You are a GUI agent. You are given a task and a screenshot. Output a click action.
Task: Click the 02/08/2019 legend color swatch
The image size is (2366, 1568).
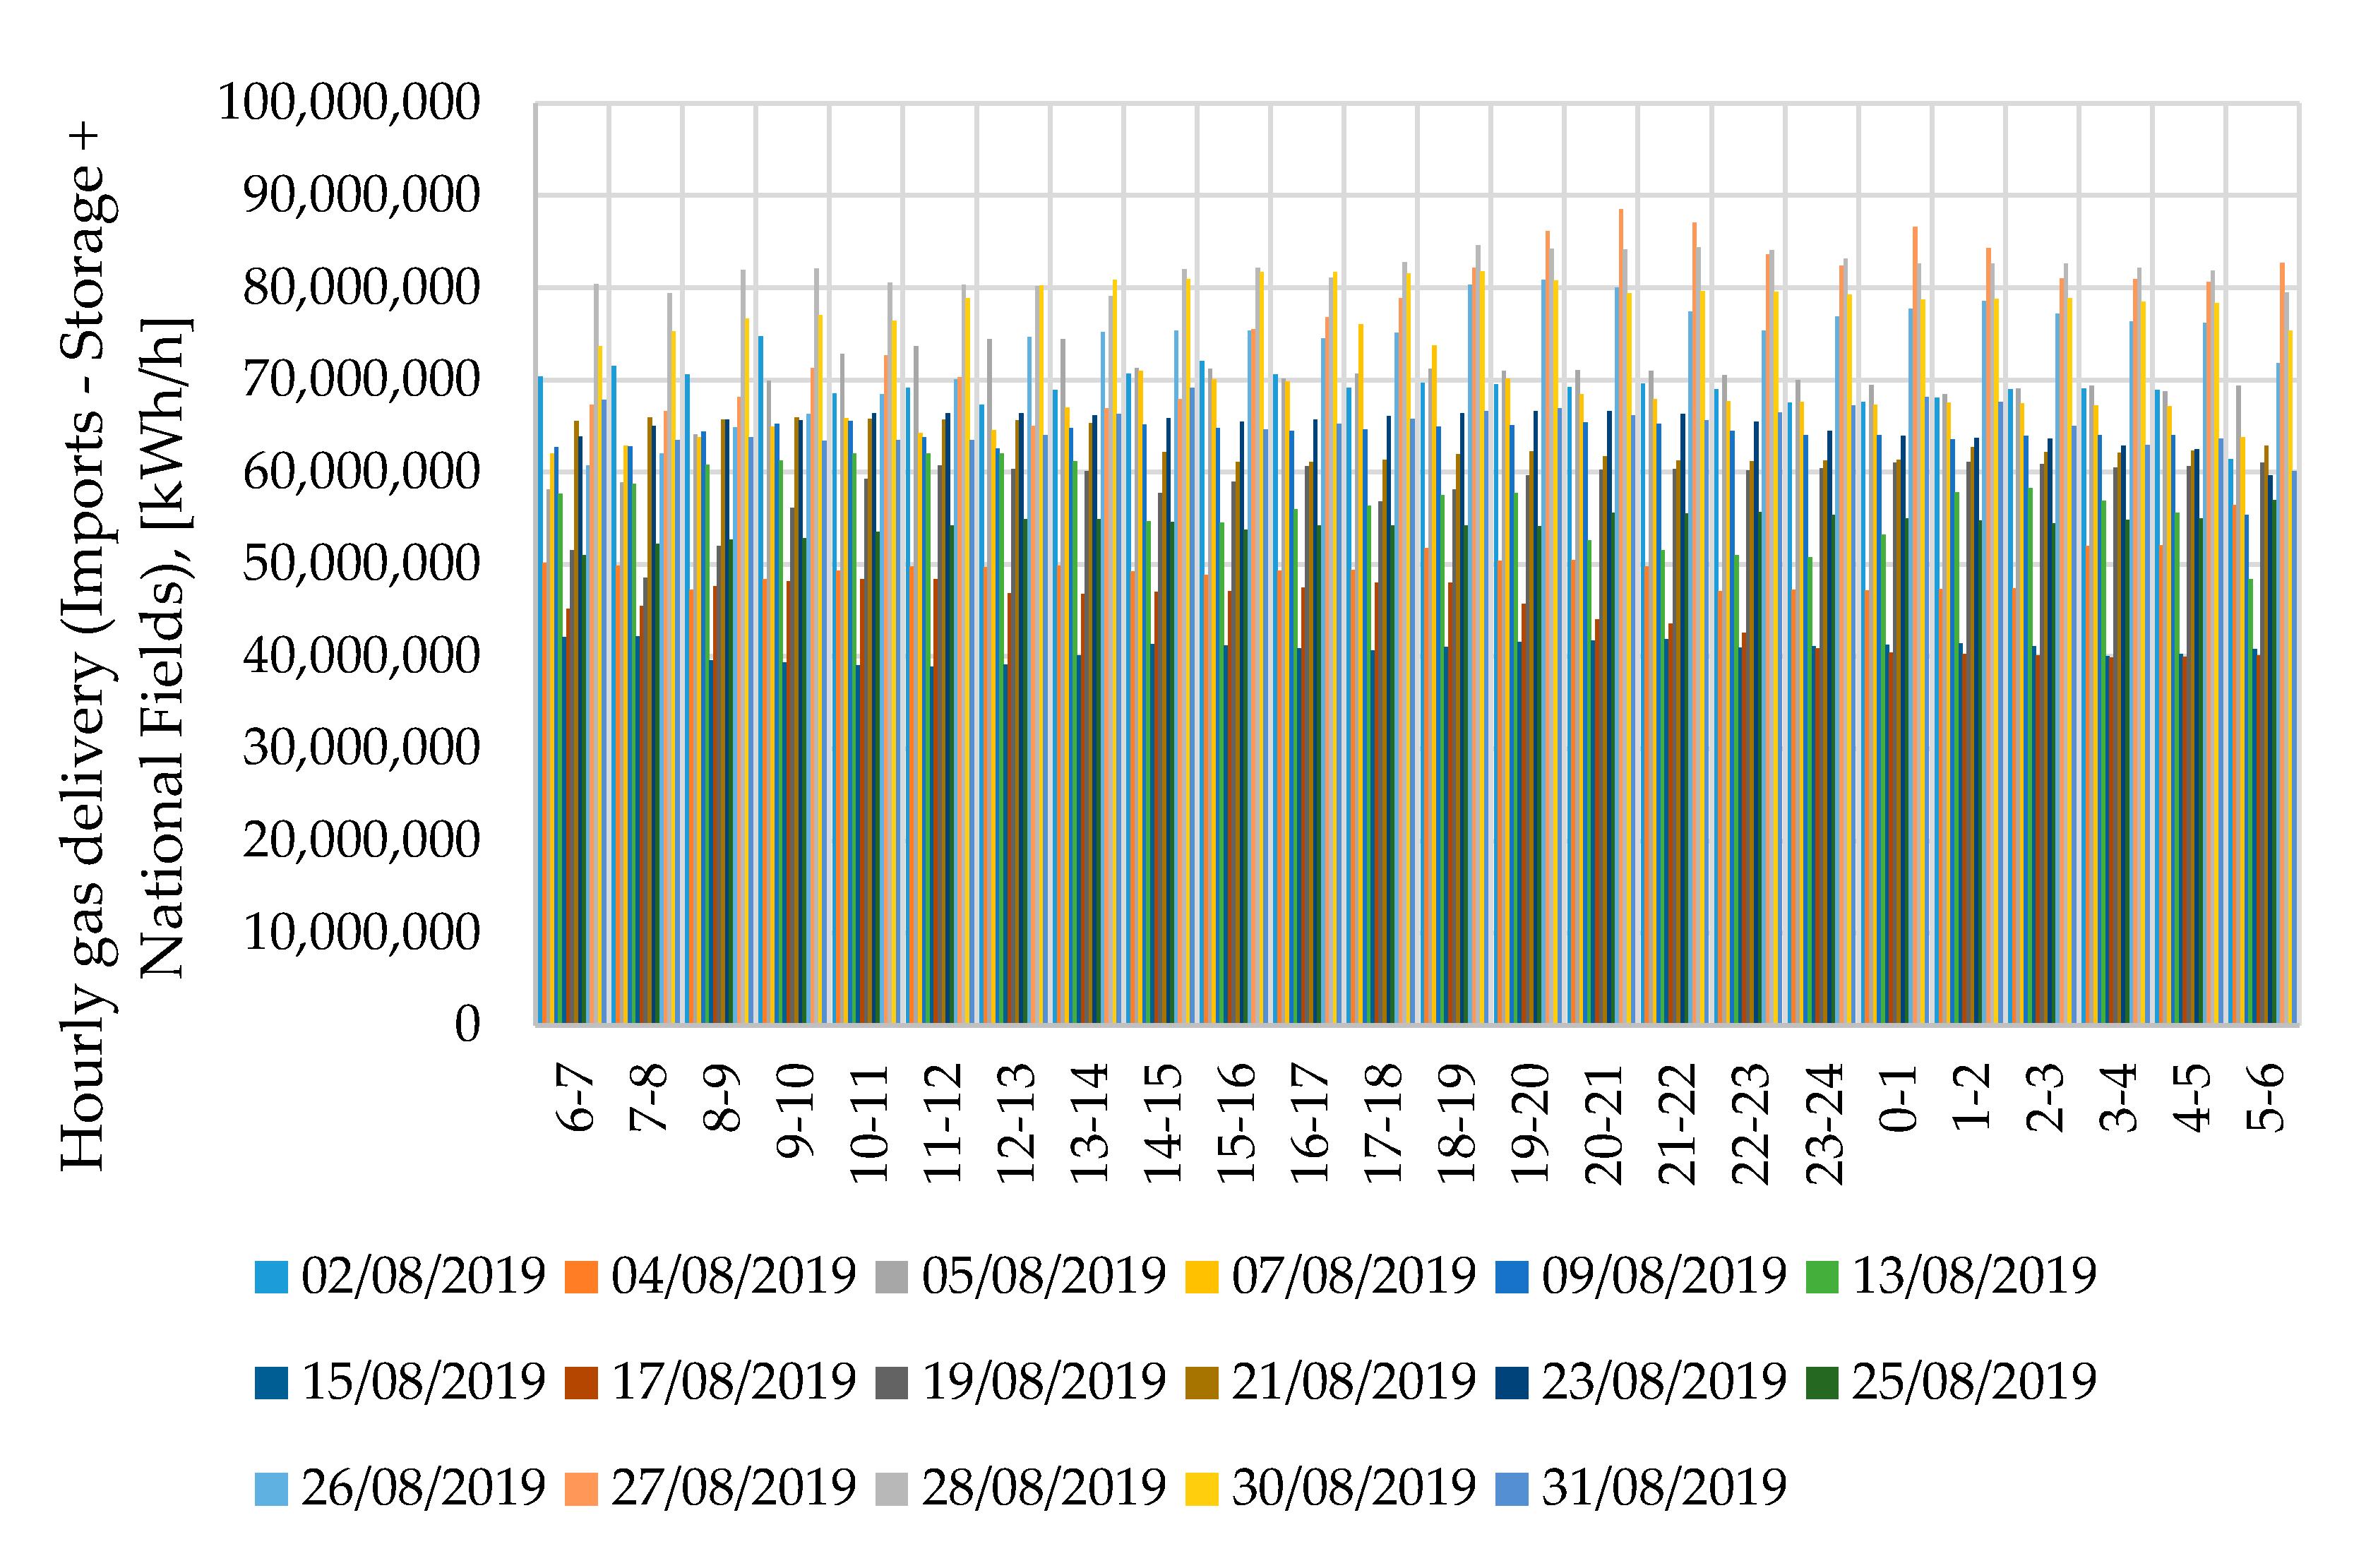pos(271,1277)
